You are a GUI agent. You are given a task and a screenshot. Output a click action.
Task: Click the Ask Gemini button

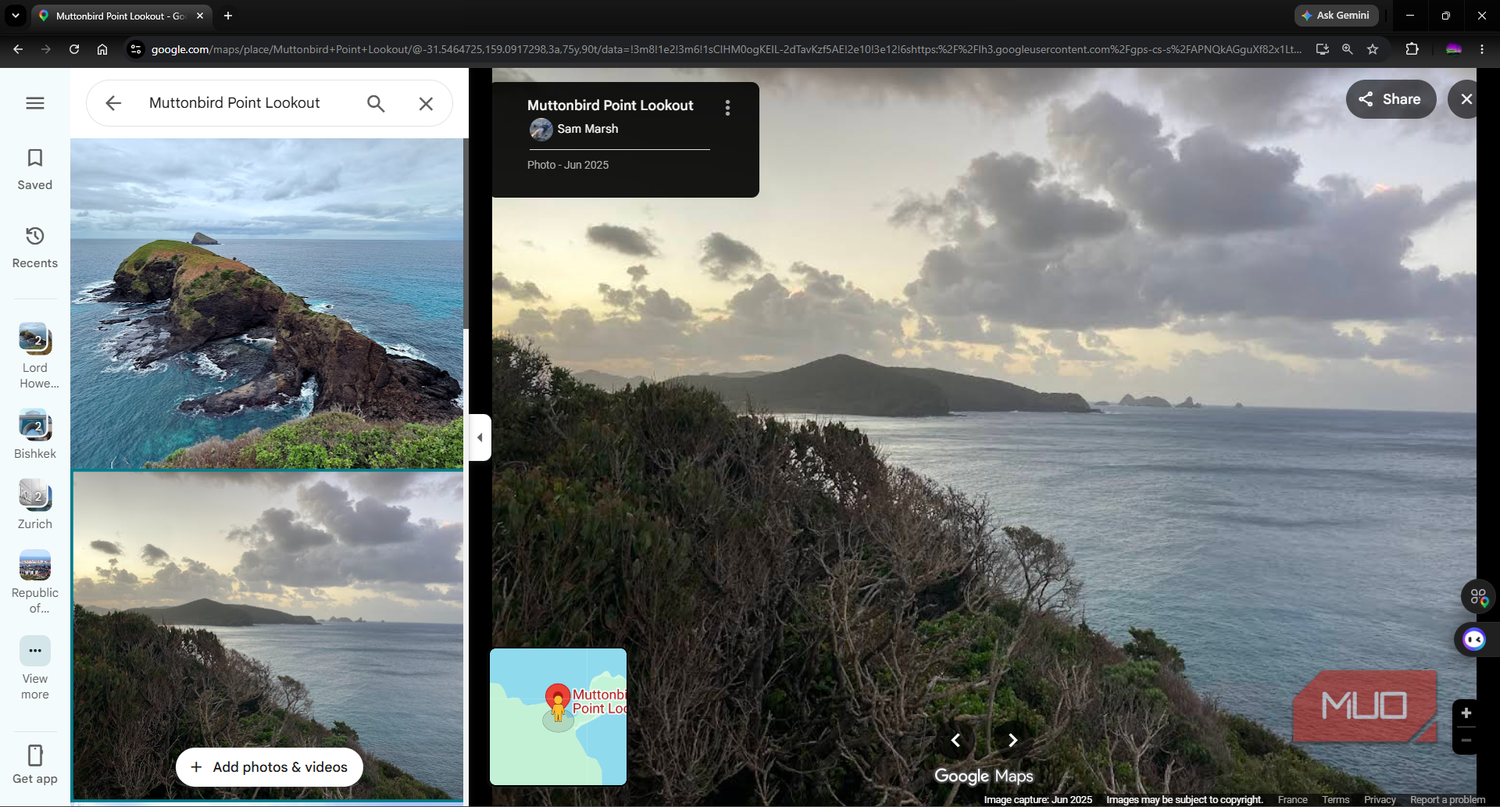pyautogui.click(x=1337, y=16)
